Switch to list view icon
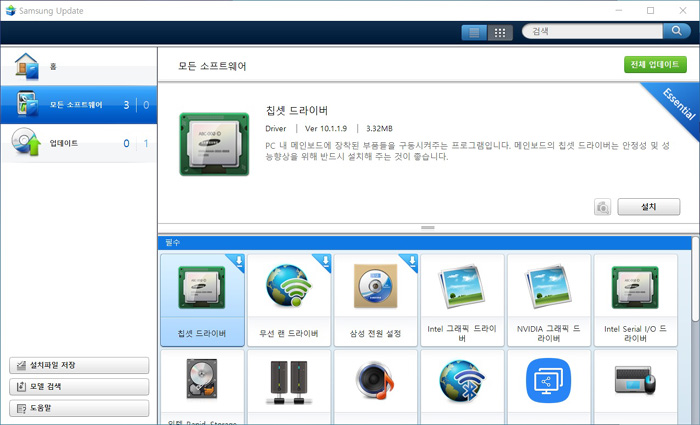 (474, 32)
